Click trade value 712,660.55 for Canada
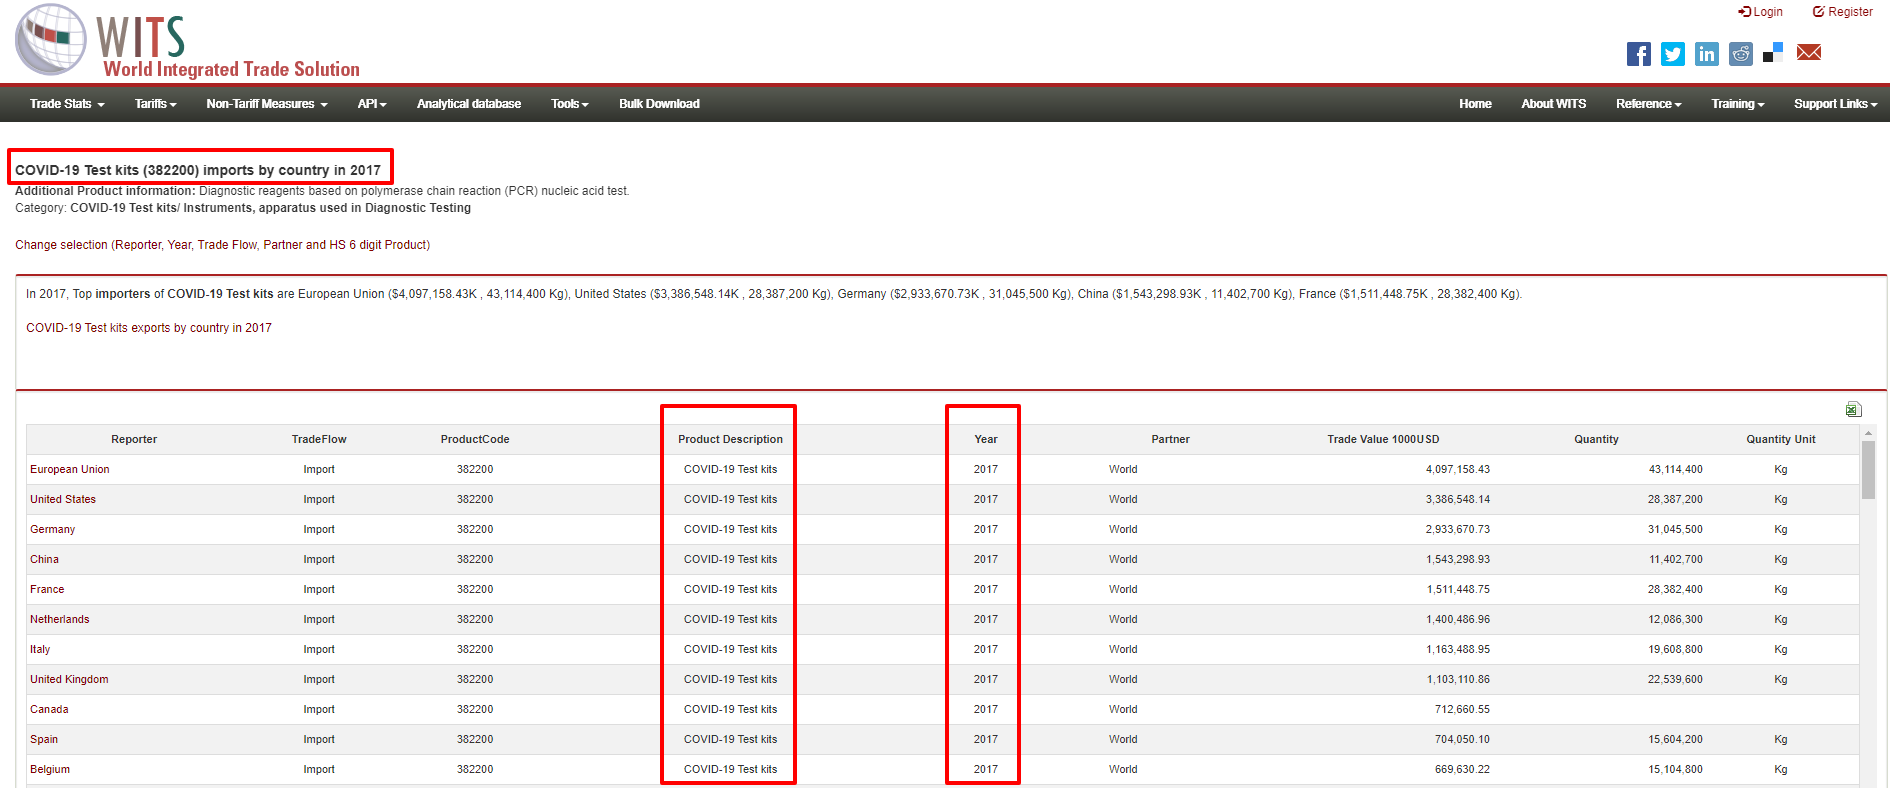 point(1462,709)
